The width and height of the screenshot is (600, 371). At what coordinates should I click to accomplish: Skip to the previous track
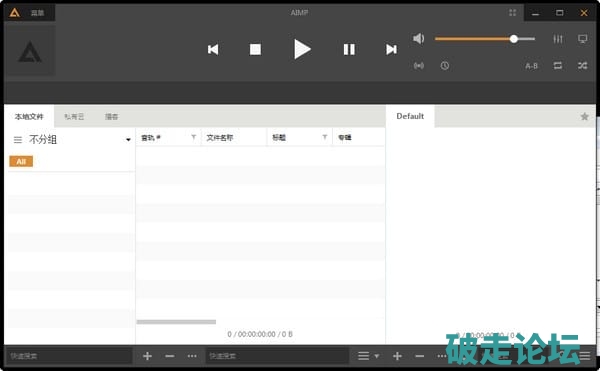click(x=213, y=49)
